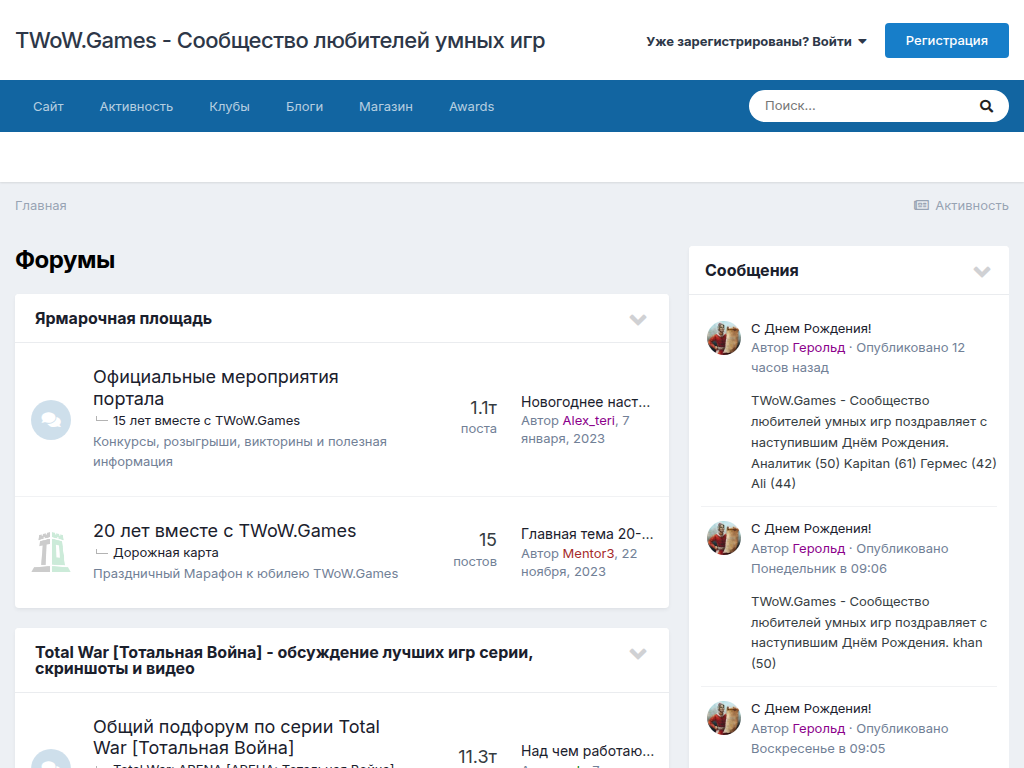Click the Активность stream icon in breadcrumb bar
This screenshot has height=768, width=1024.
coord(921,205)
